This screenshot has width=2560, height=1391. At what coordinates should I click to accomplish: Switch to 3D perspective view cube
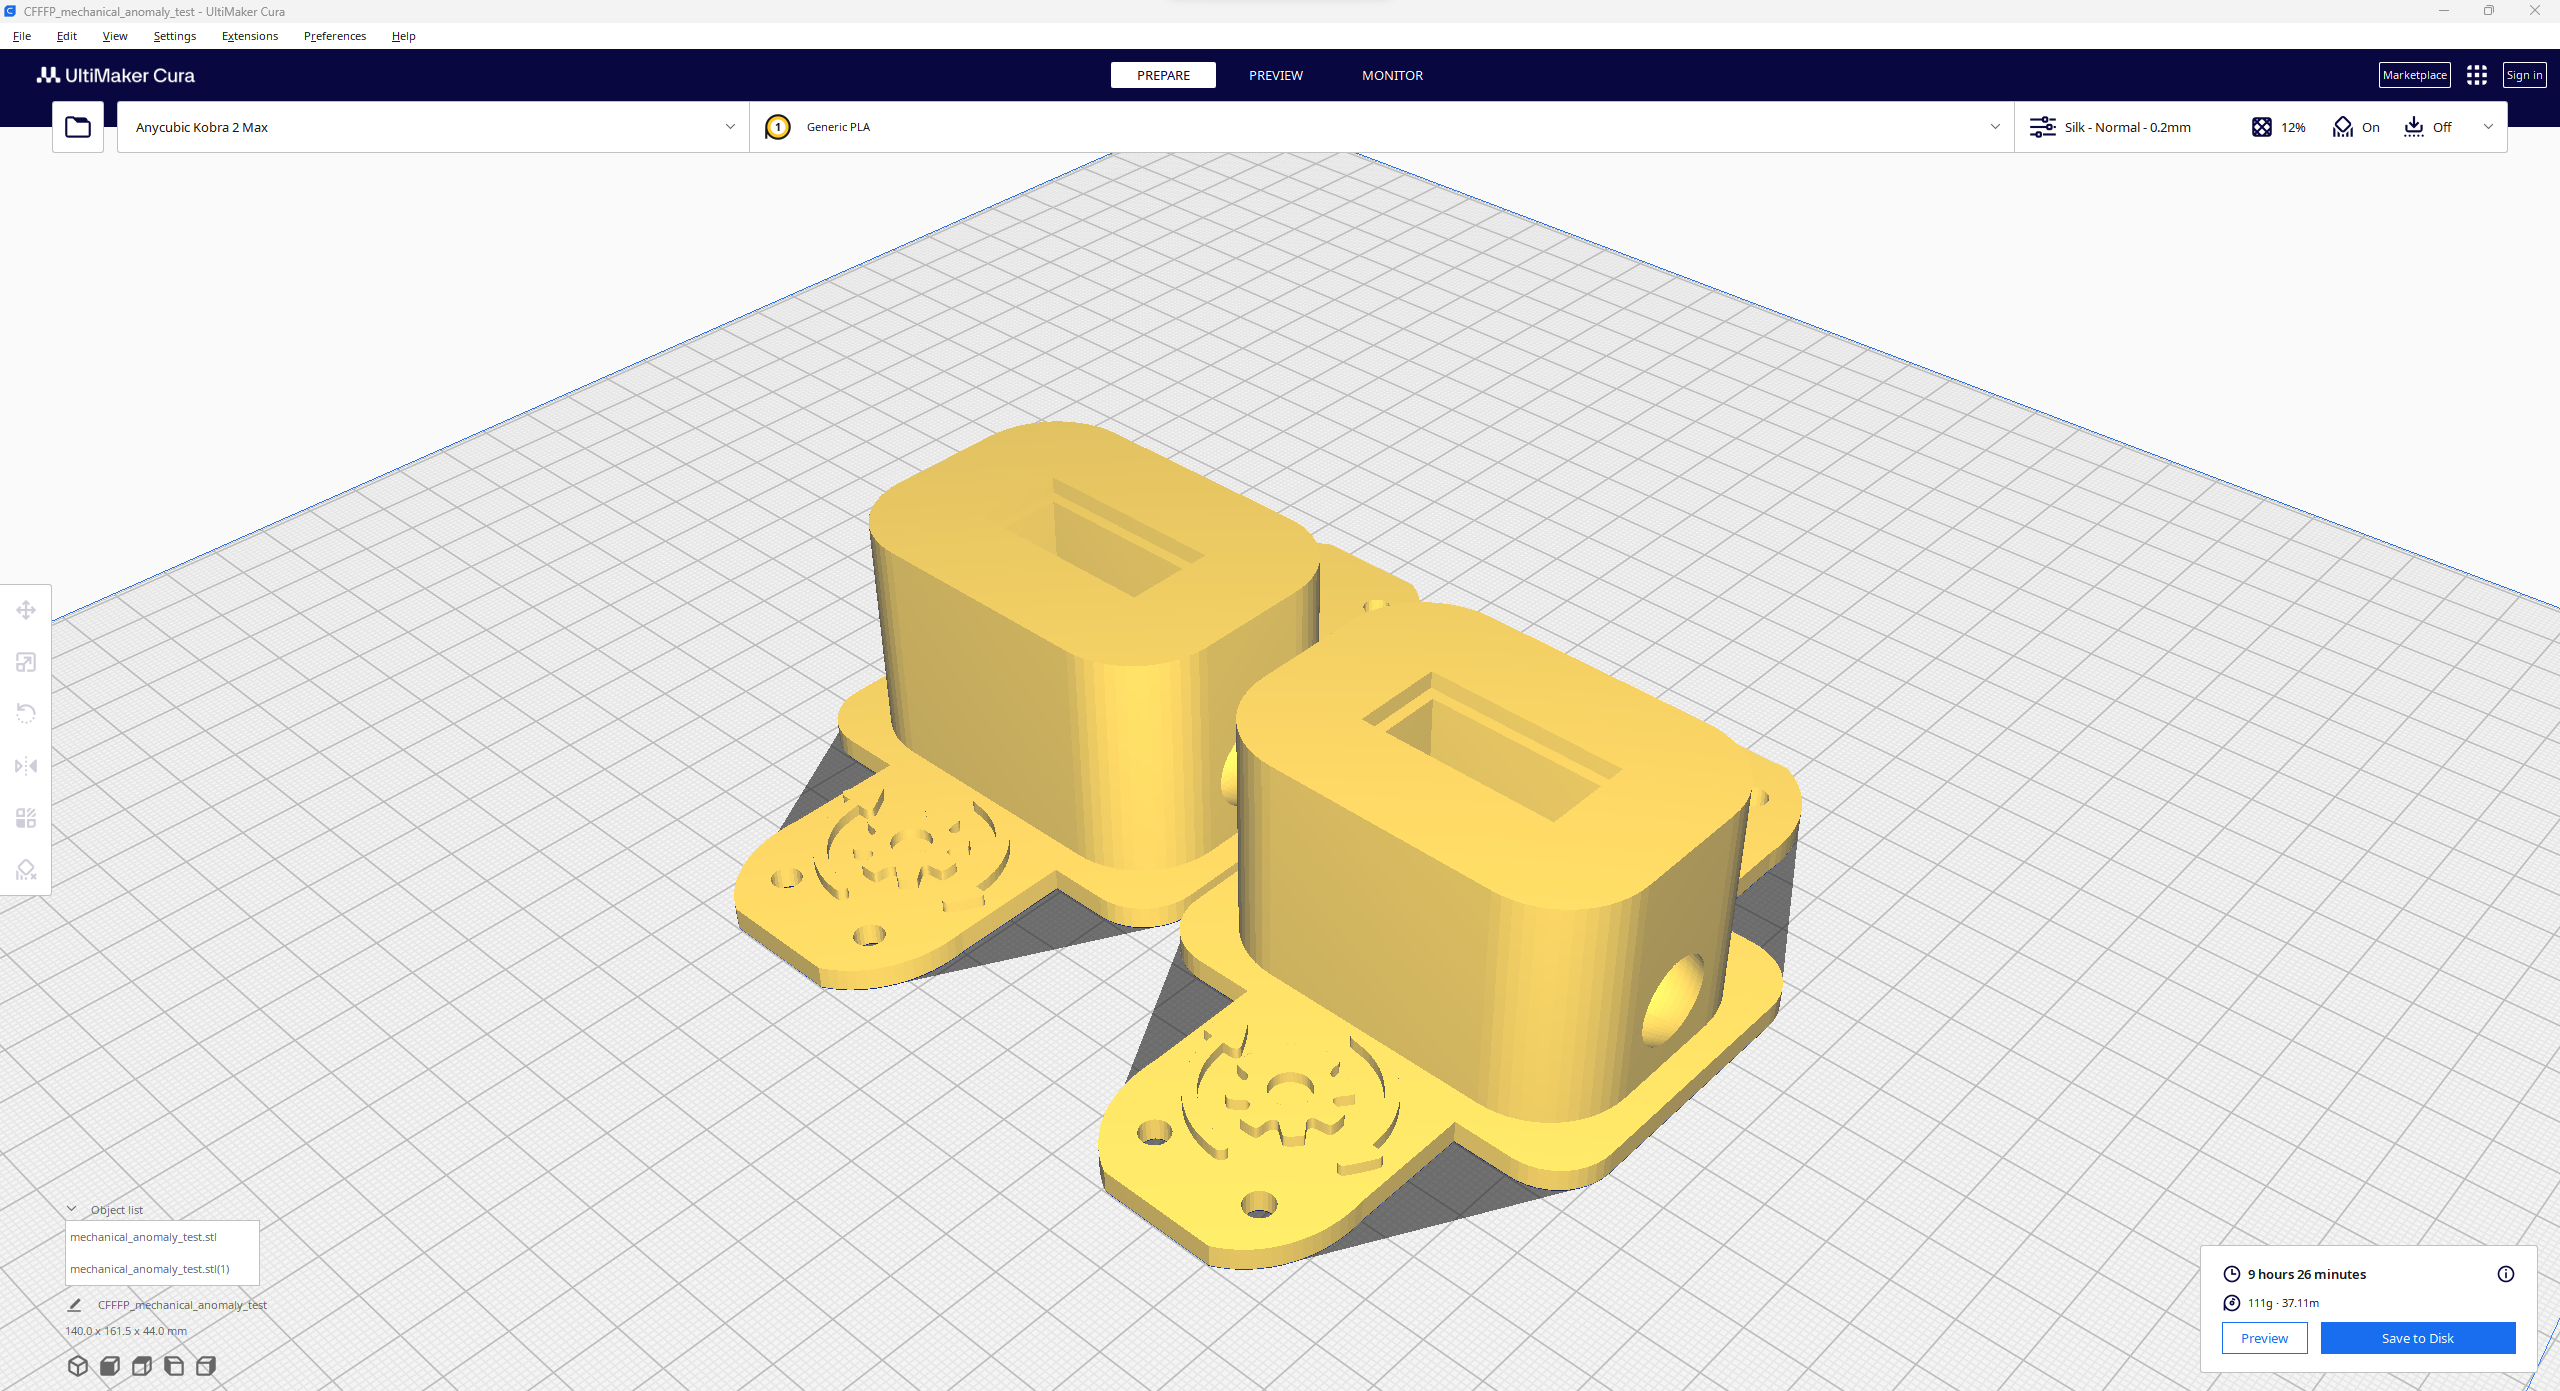point(78,1365)
